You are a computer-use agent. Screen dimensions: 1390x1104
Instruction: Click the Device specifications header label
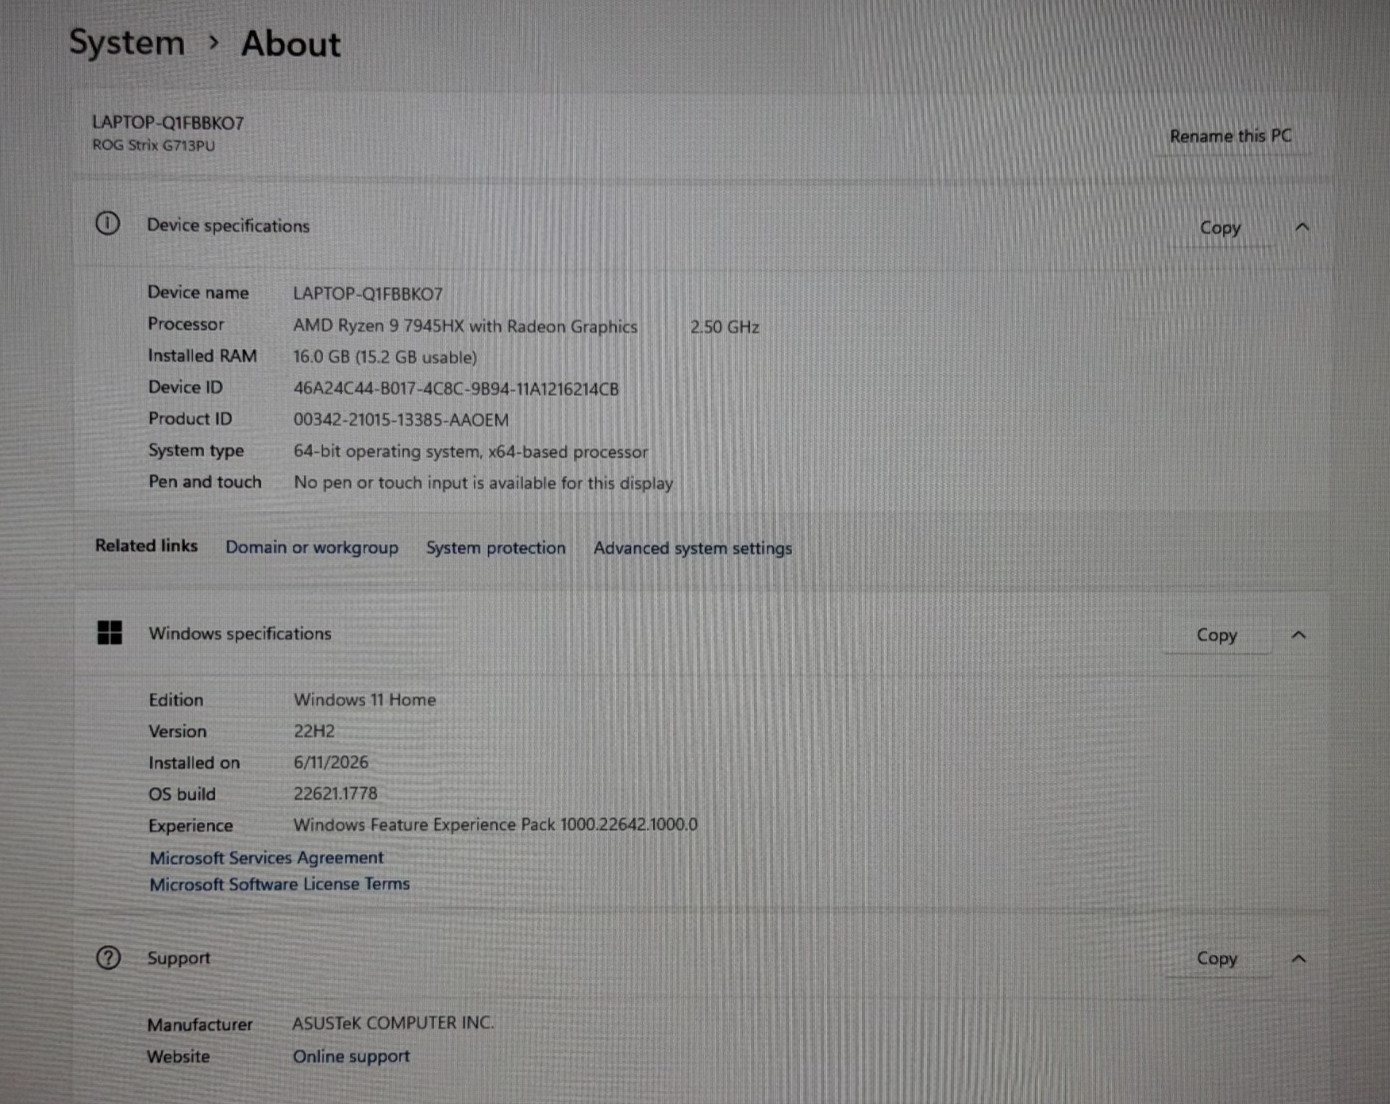point(228,225)
